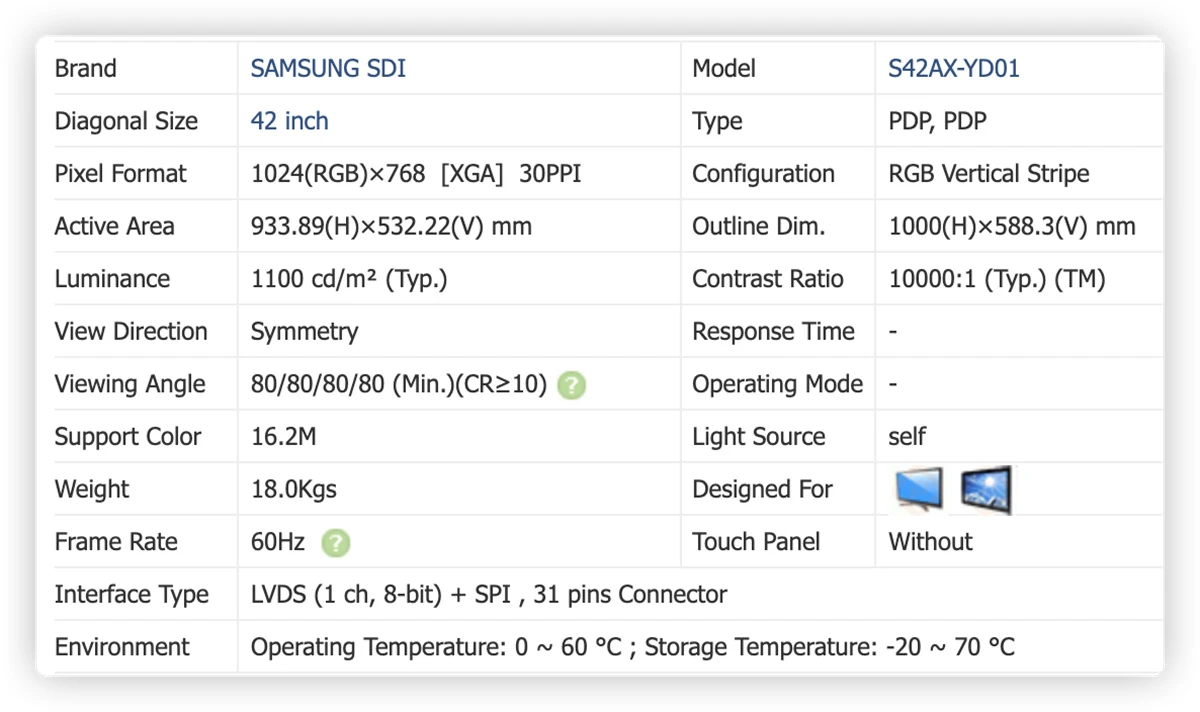Click the help icon next to 60Hz
Image resolution: width=1200 pixels, height=712 pixels.
pyautogui.click(x=336, y=543)
